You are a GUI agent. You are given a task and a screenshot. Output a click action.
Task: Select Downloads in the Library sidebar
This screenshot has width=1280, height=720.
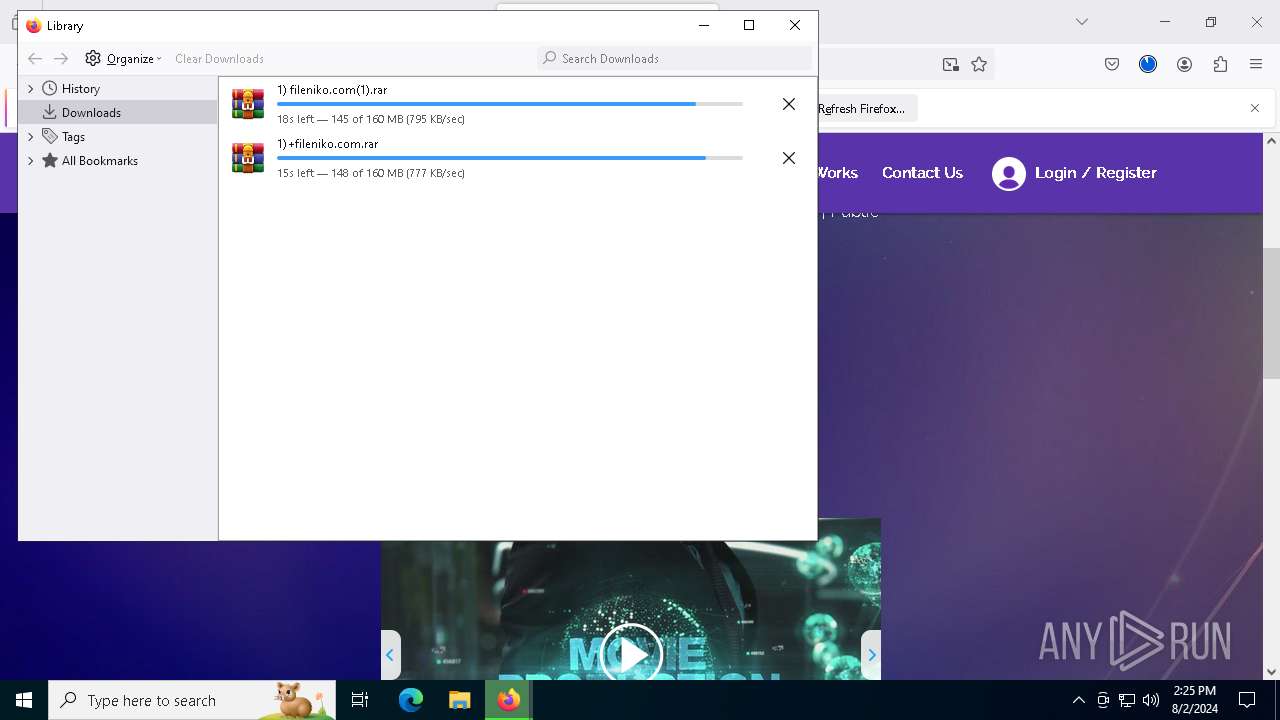tap(91, 112)
